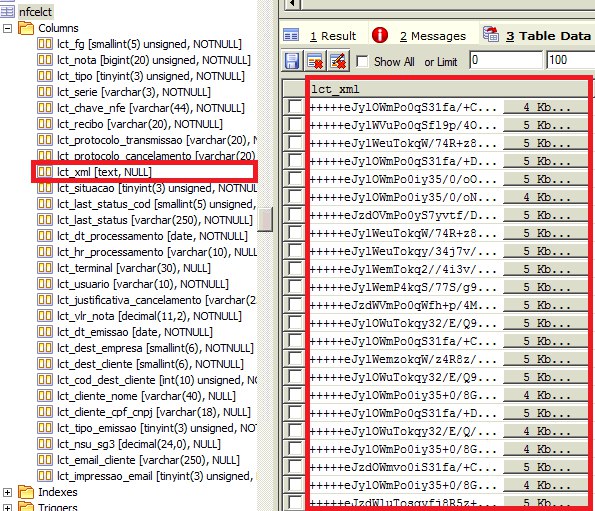Click the Columns folder icon
This screenshot has height=511, width=595.
tap(26, 28)
